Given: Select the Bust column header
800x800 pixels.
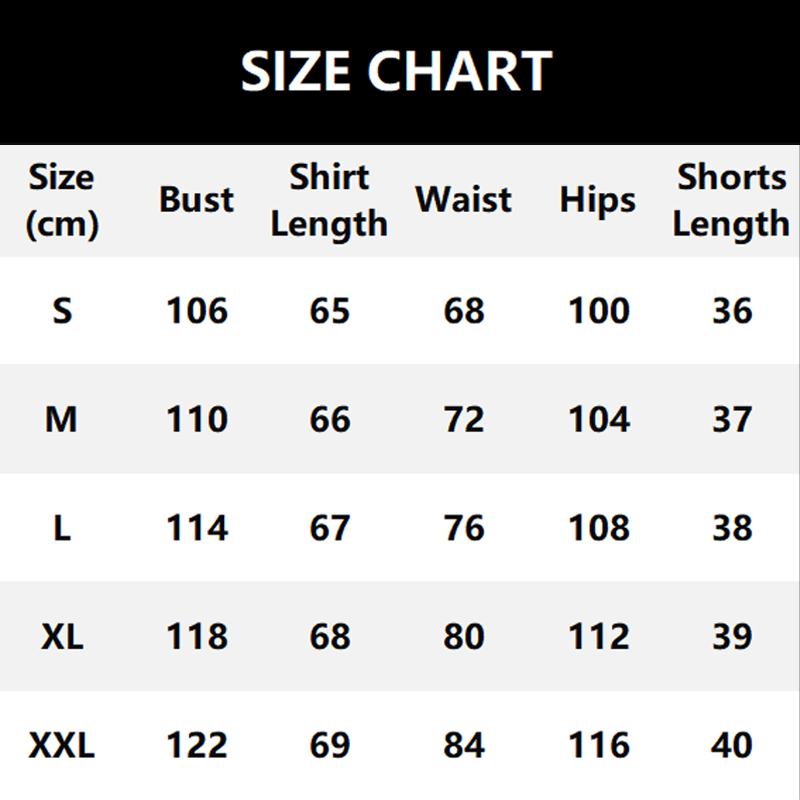Looking at the screenshot, I should pos(197,200).
